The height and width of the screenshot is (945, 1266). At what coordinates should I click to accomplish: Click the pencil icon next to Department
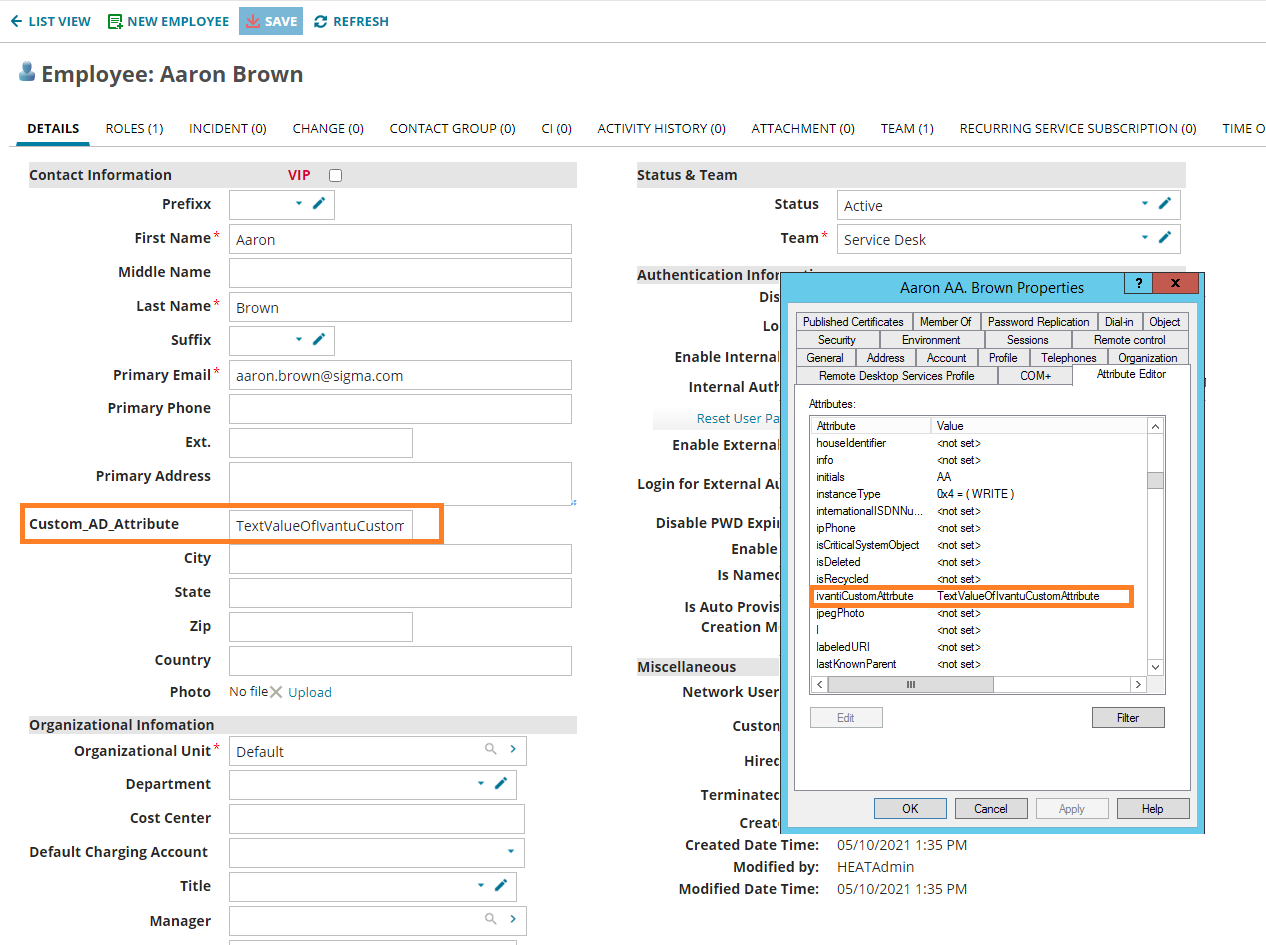pyautogui.click(x=500, y=784)
